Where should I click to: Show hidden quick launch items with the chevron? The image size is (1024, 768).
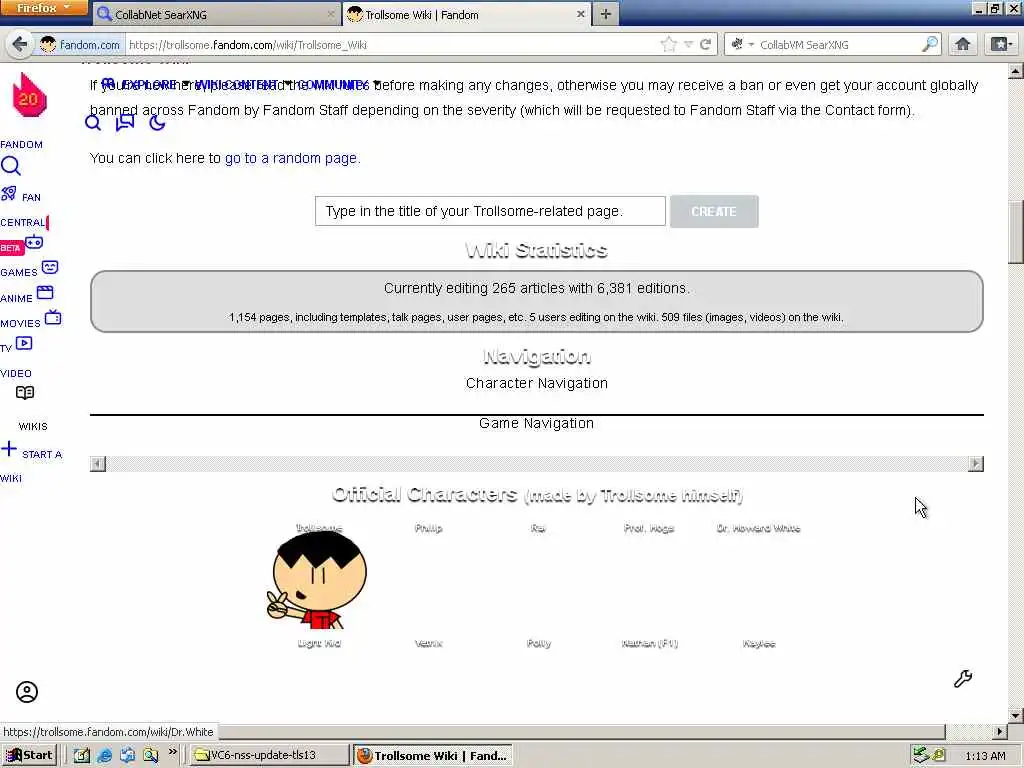(x=172, y=752)
